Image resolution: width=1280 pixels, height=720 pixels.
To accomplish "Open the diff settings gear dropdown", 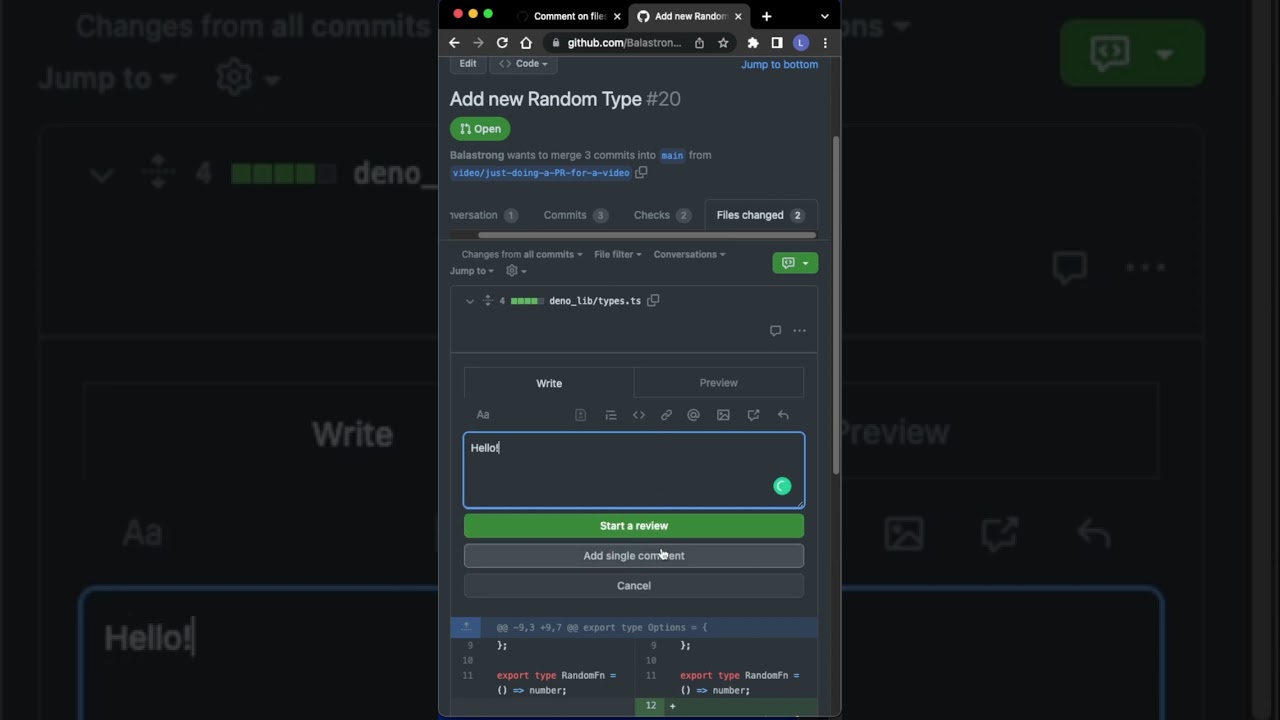I will tap(516, 271).
